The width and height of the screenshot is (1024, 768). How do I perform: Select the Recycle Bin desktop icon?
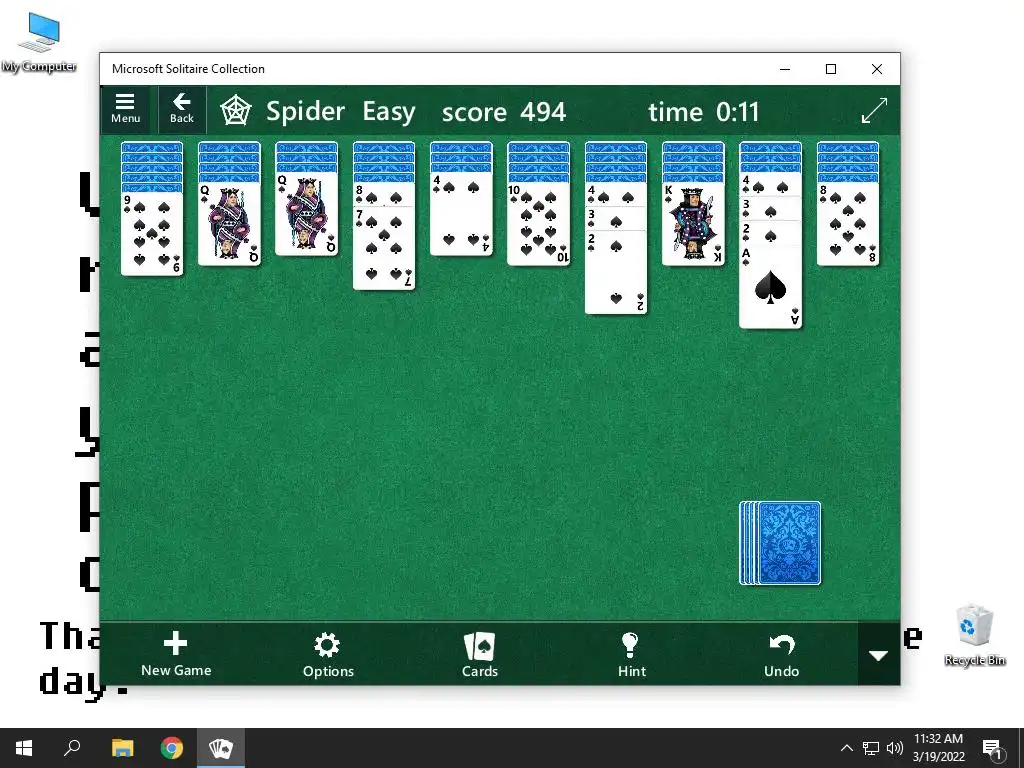[x=974, y=635]
